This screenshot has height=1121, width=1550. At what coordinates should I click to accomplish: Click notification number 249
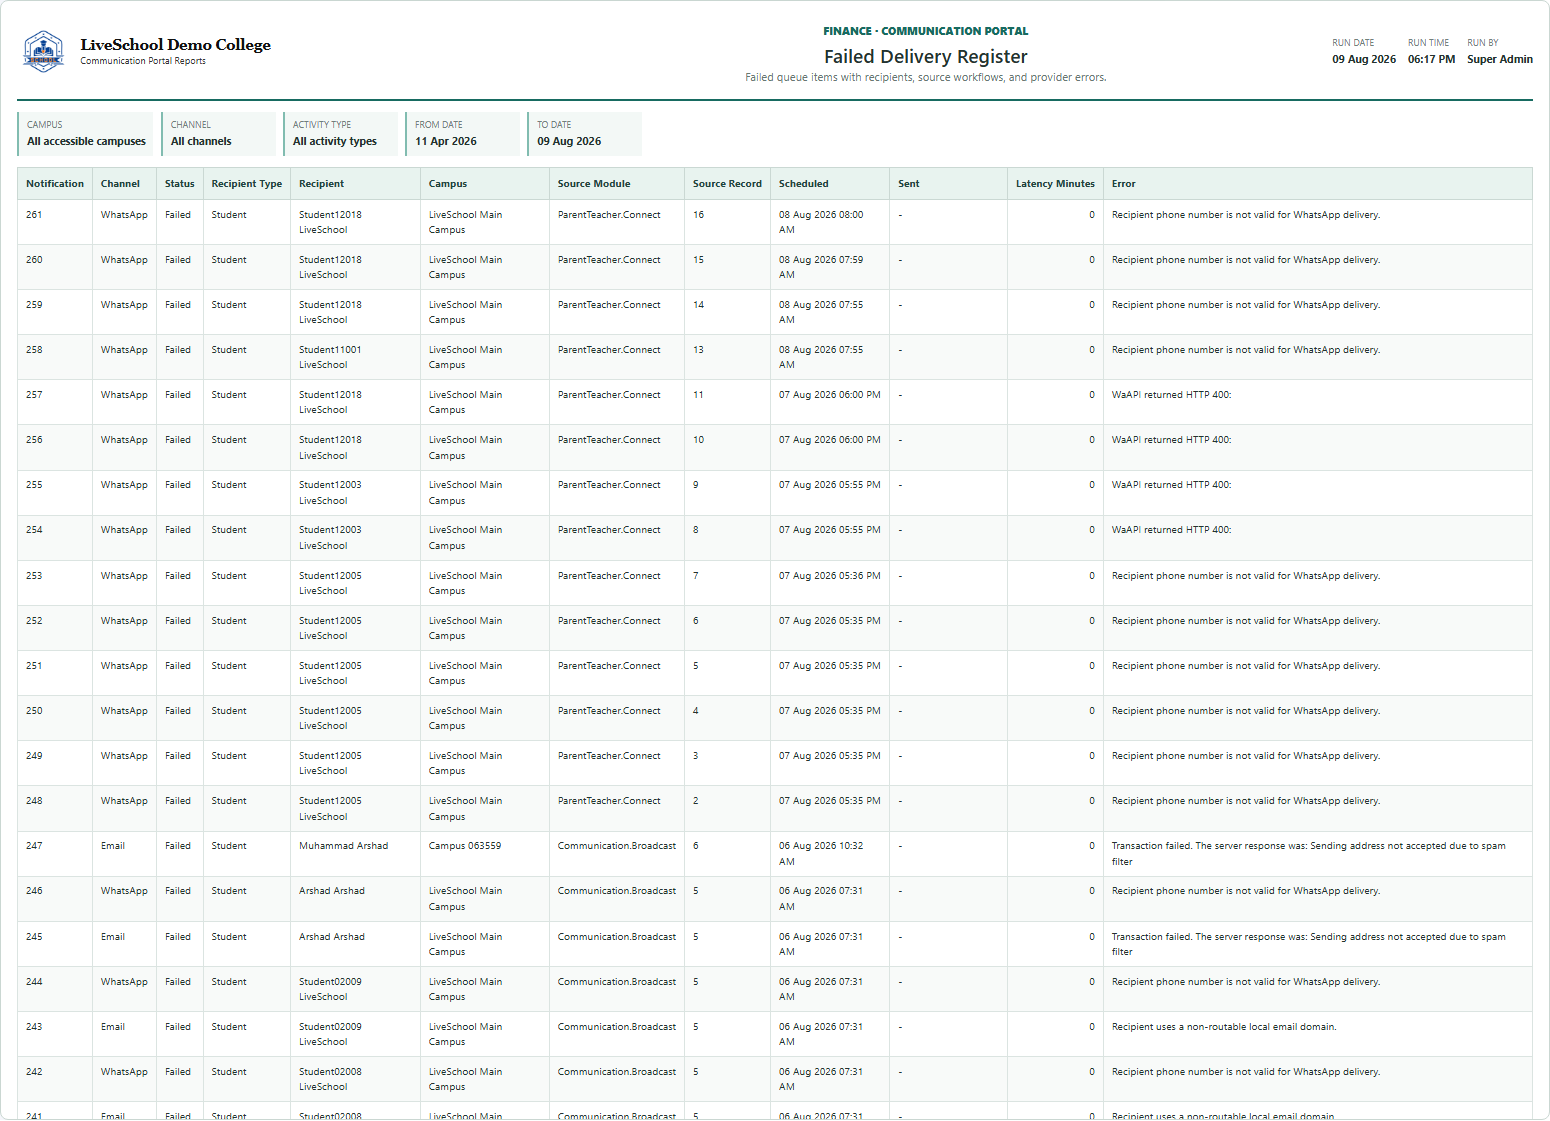pyautogui.click(x=34, y=756)
